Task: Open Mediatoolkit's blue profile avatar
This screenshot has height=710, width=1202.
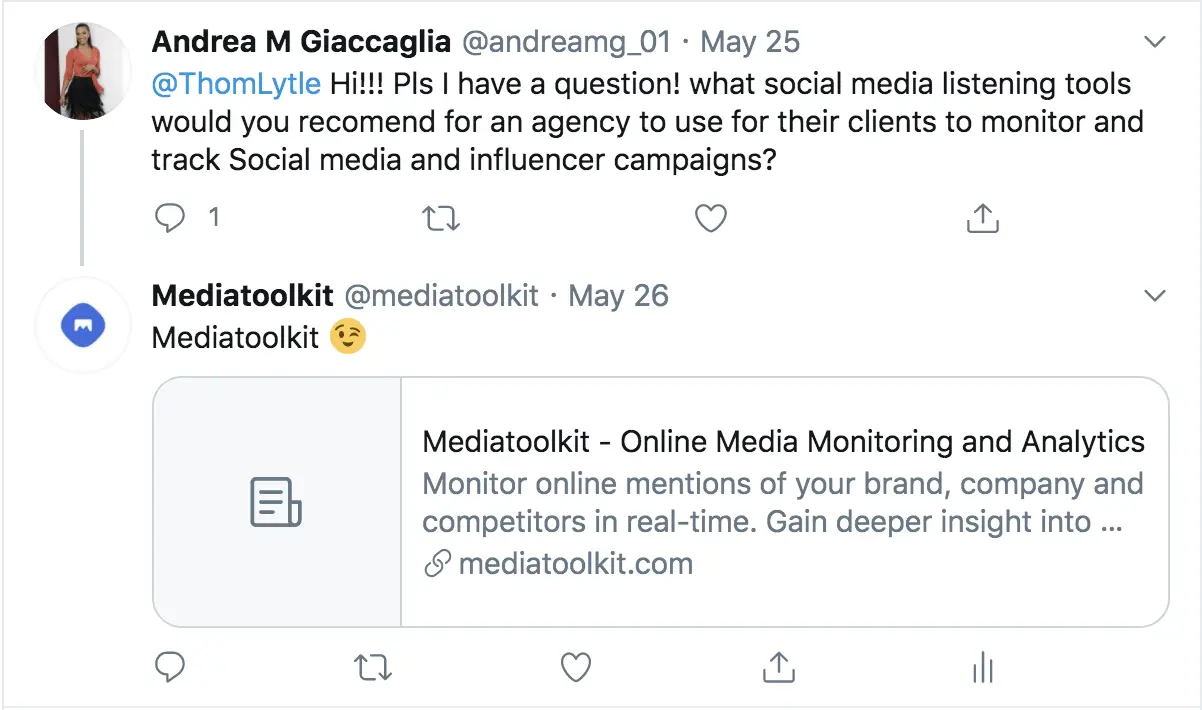Action: [x=83, y=326]
